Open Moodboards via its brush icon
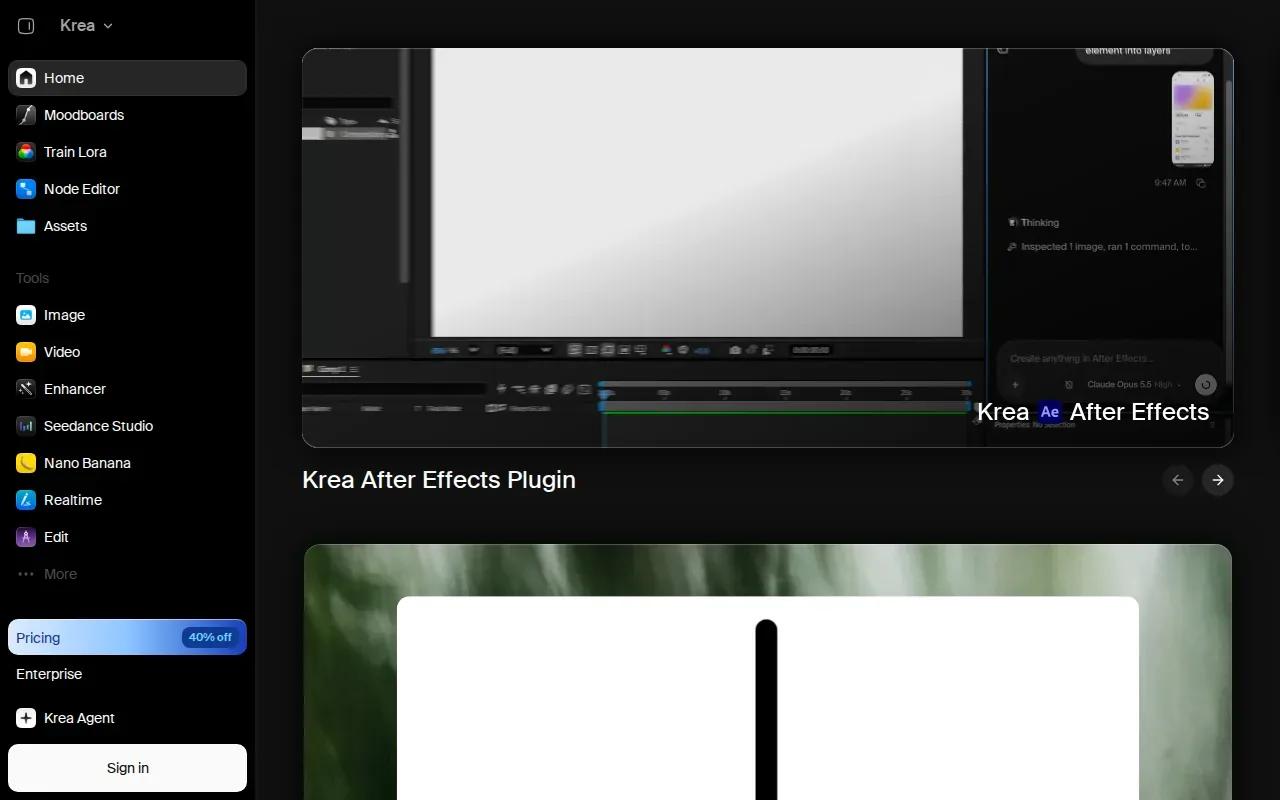The image size is (1280, 800). tap(26, 115)
